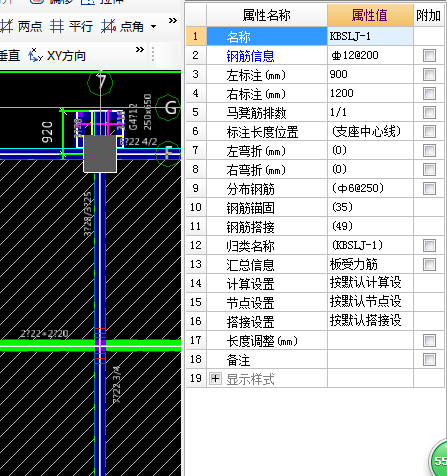The image size is (447, 476).
Task: Select the 名称 property row label
Action: (x=267, y=36)
